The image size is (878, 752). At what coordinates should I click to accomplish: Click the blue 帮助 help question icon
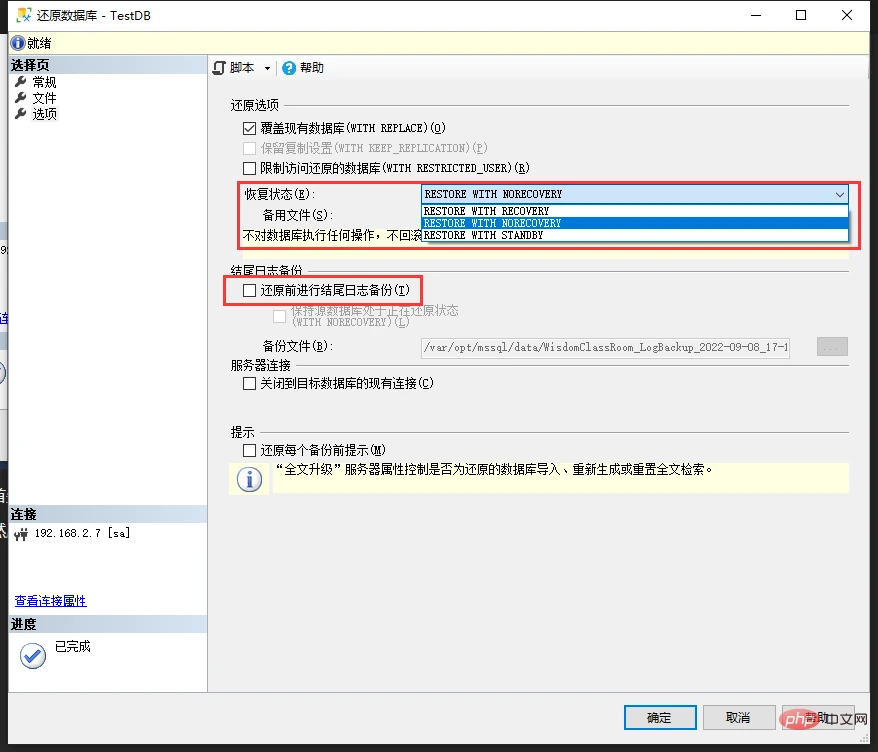[289, 68]
